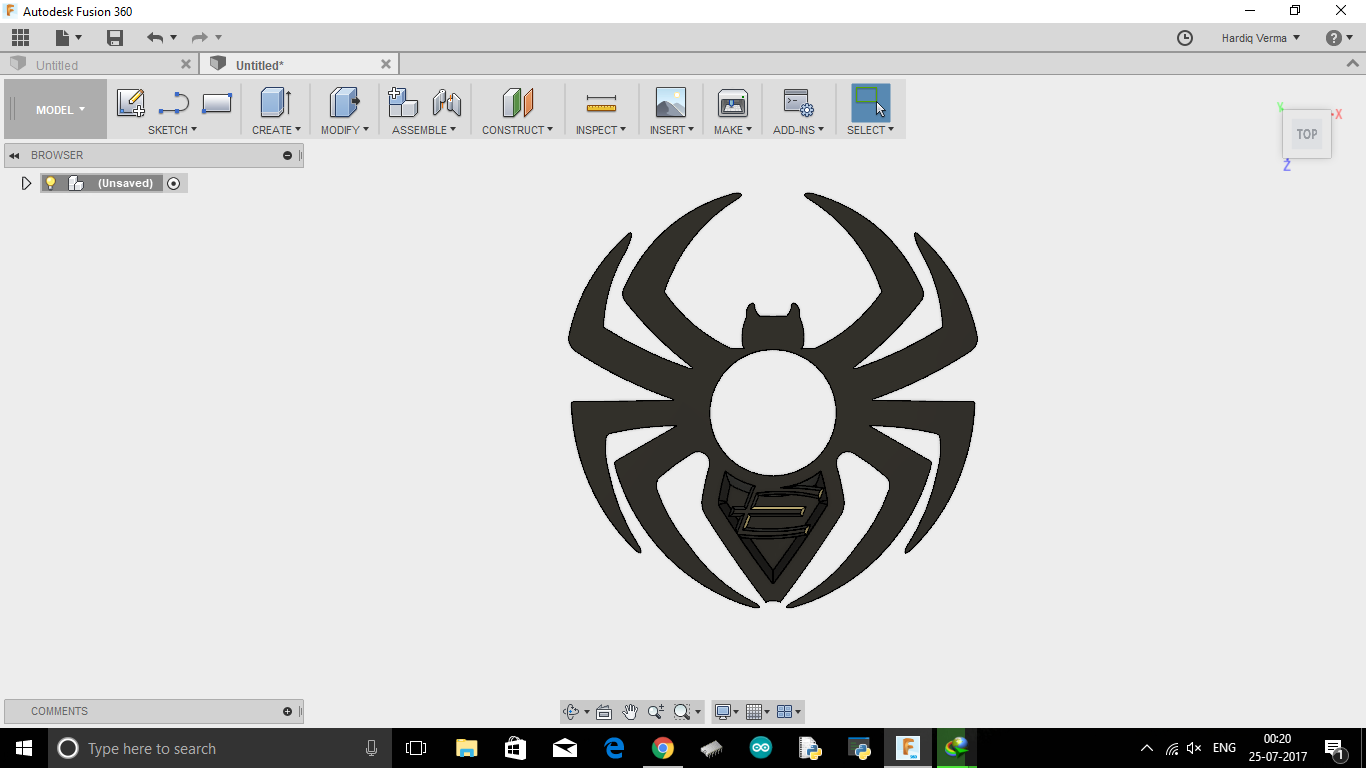The height and width of the screenshot is (768, 1366).
Task: Open the CONSTRUCT dropdown menu
Action: (517, 130)
